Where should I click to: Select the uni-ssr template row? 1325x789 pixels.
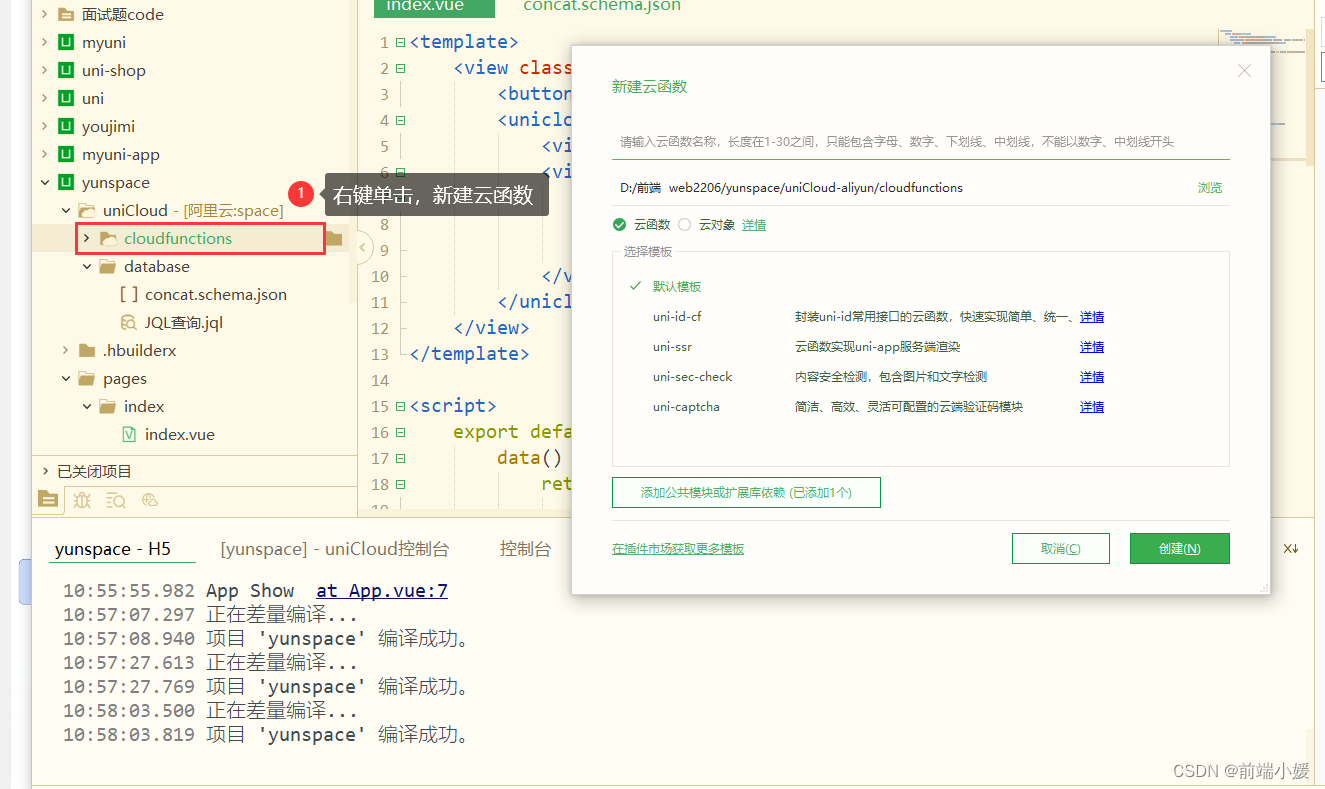point(866,346)
